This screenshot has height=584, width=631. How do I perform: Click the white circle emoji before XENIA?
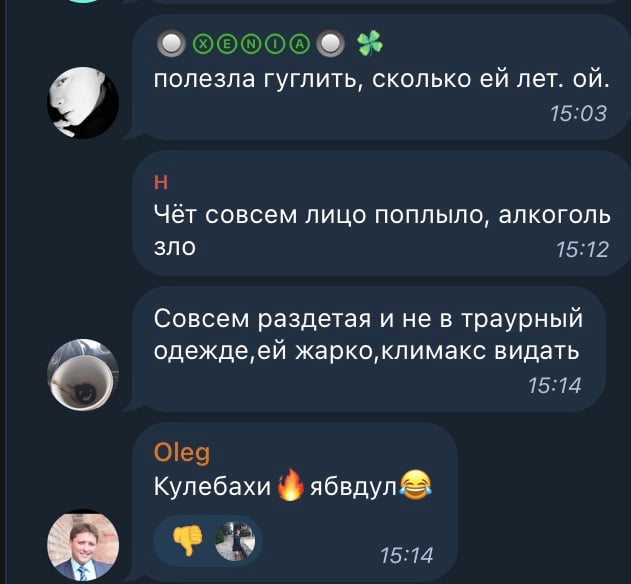tap(171, 44)
